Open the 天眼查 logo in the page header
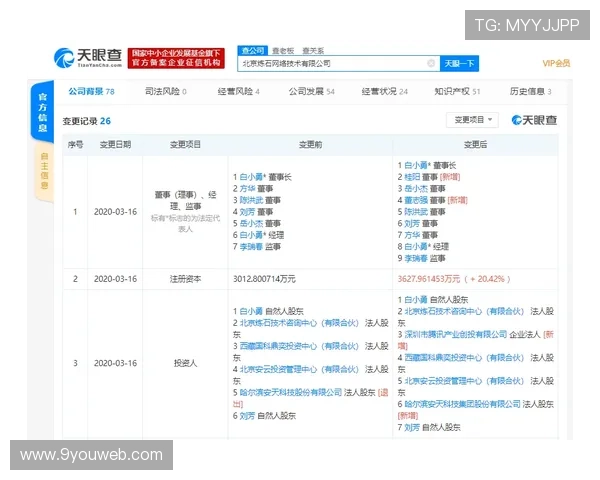 click(x=88, y=58)
